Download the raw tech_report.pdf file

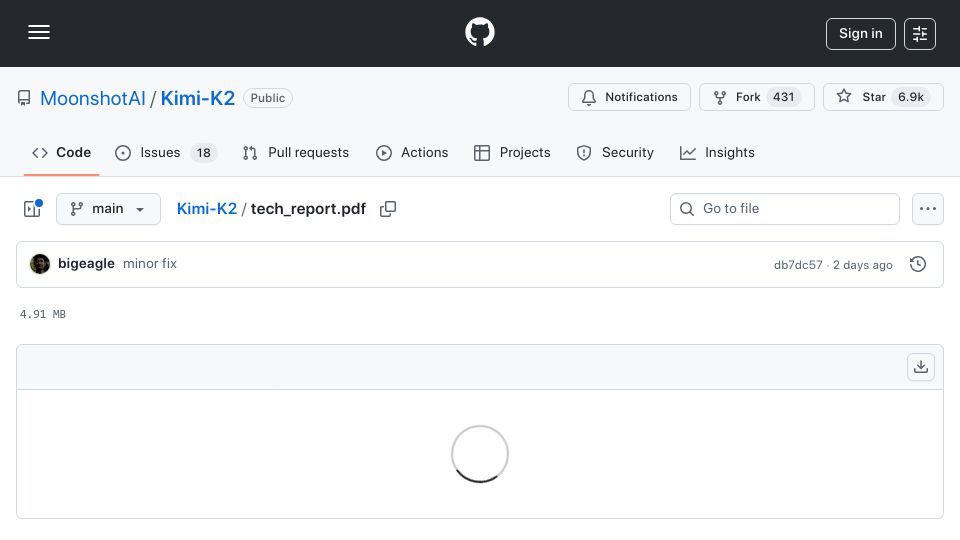click(x=921, y=367)
